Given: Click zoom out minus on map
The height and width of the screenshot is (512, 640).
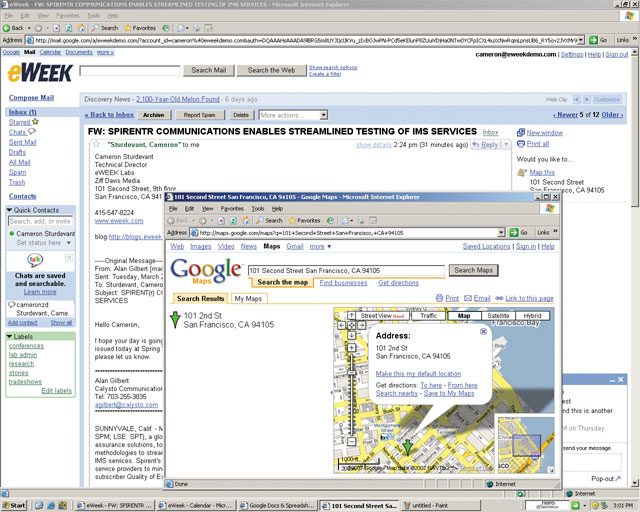Looking at the screenshot, I should (351, 441).
